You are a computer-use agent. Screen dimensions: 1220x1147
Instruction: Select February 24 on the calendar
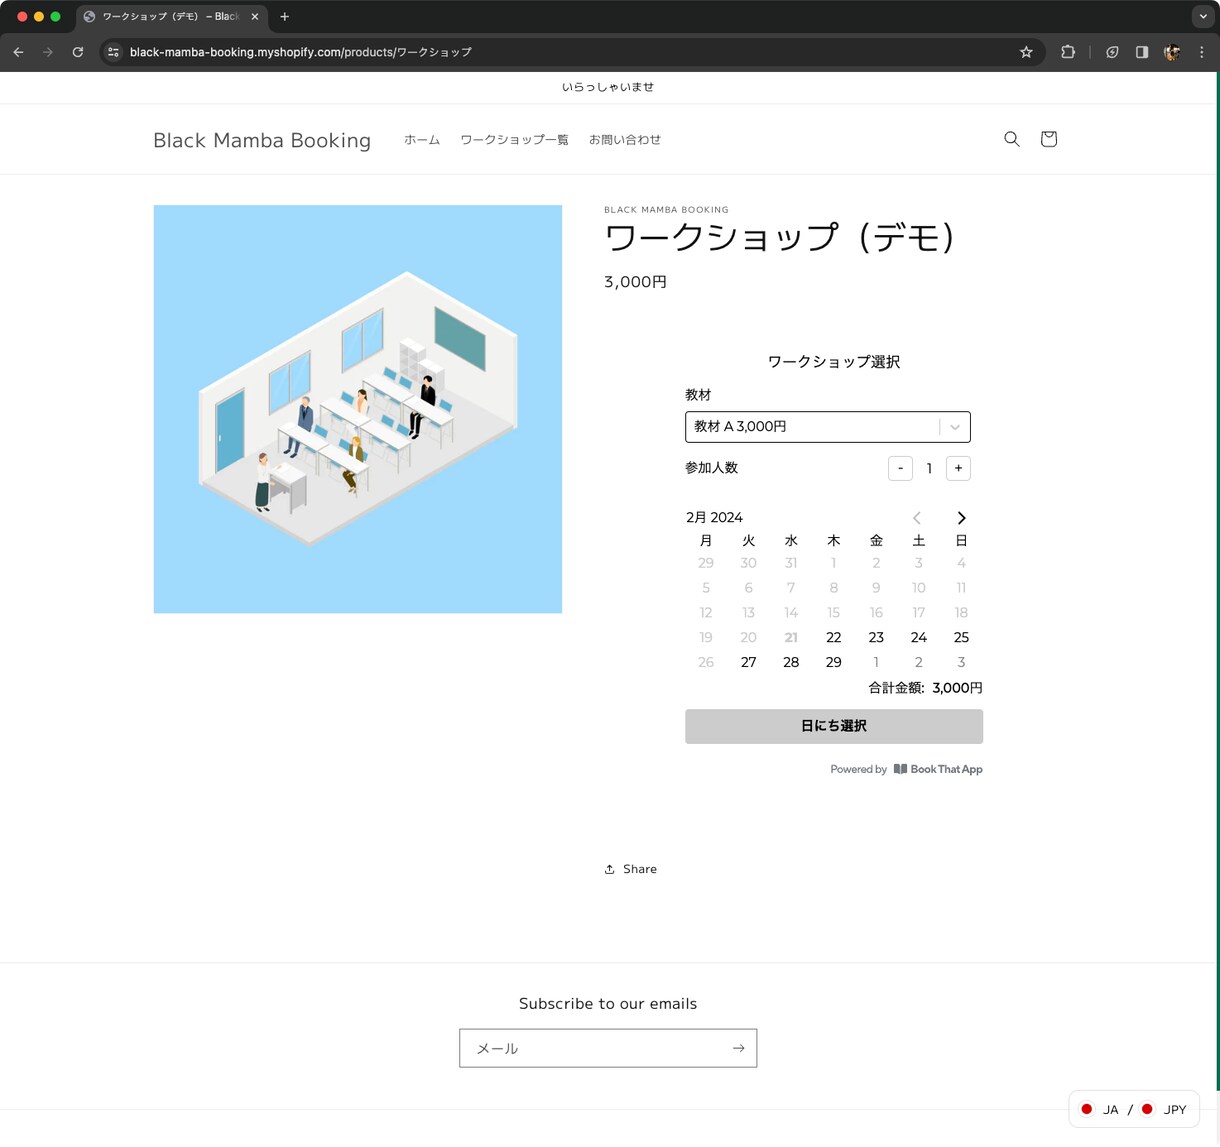point(919,637)
